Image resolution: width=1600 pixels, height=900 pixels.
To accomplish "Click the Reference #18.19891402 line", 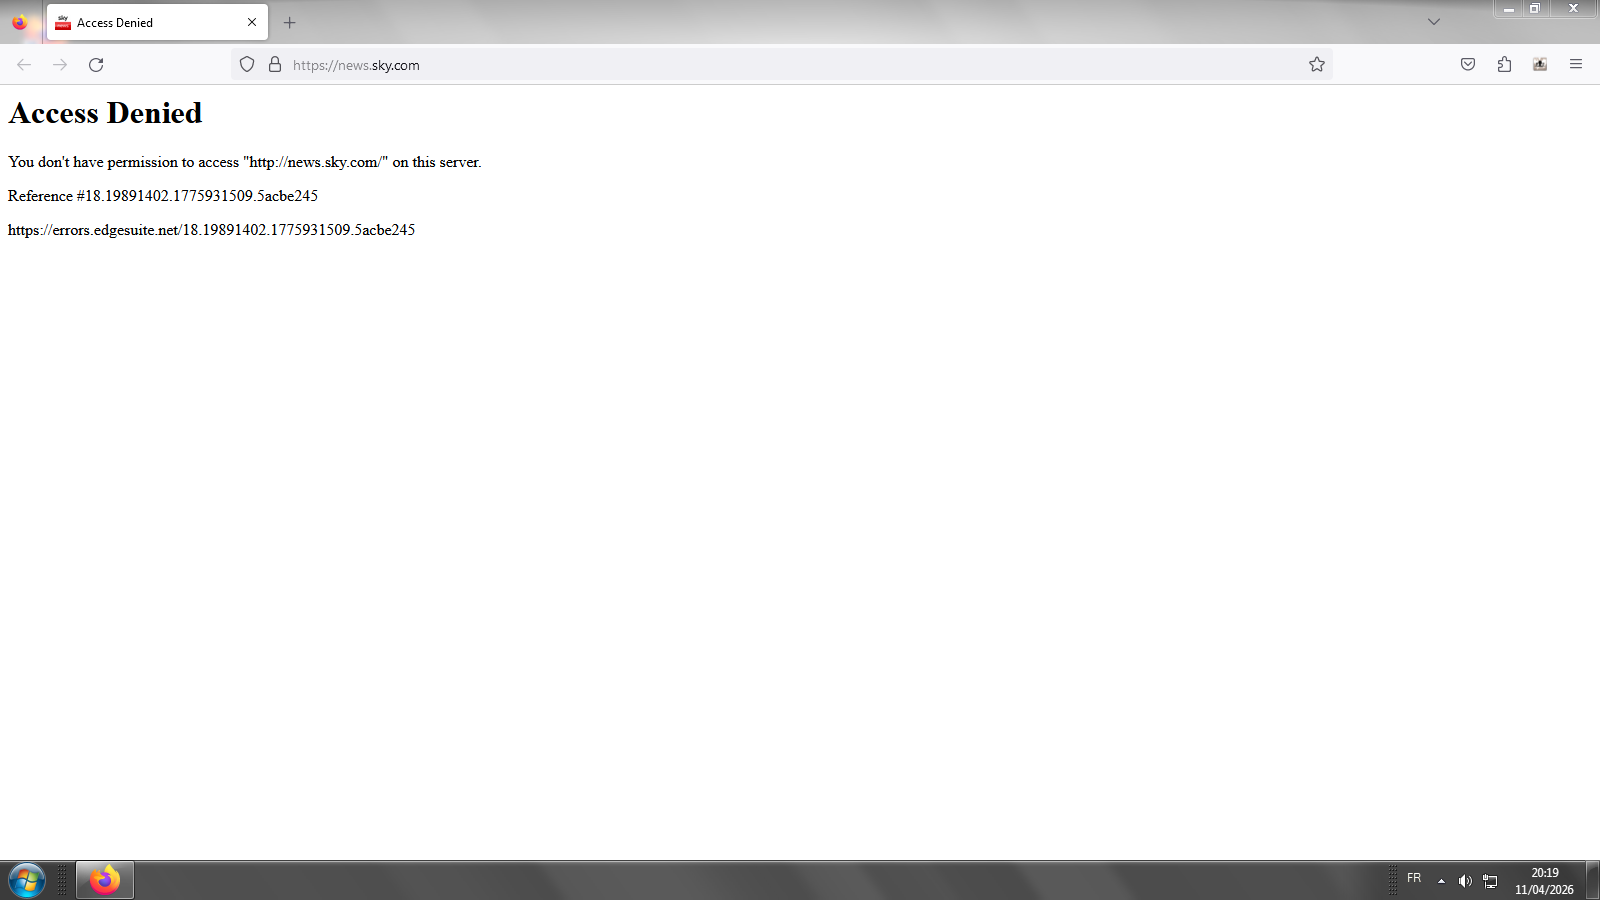I will 163,196.
